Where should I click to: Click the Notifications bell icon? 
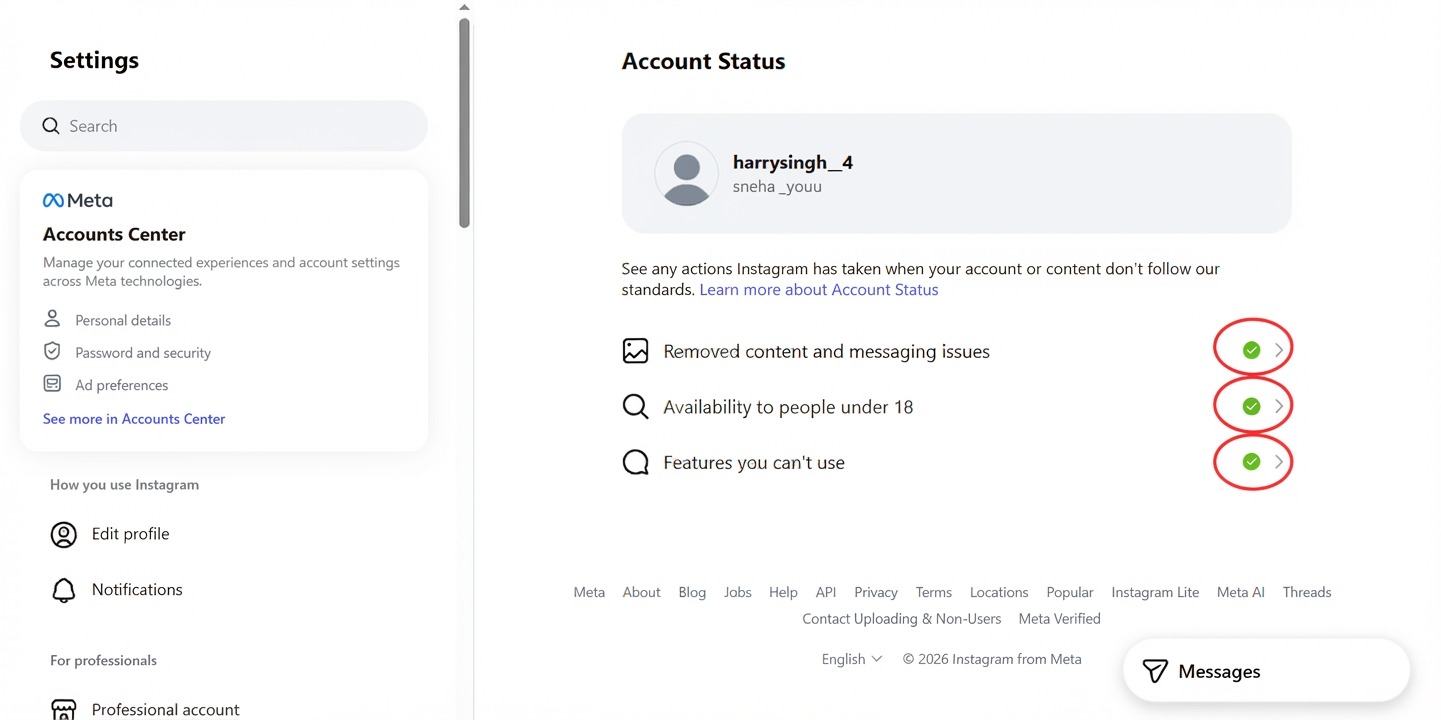[x=63, y=590]
